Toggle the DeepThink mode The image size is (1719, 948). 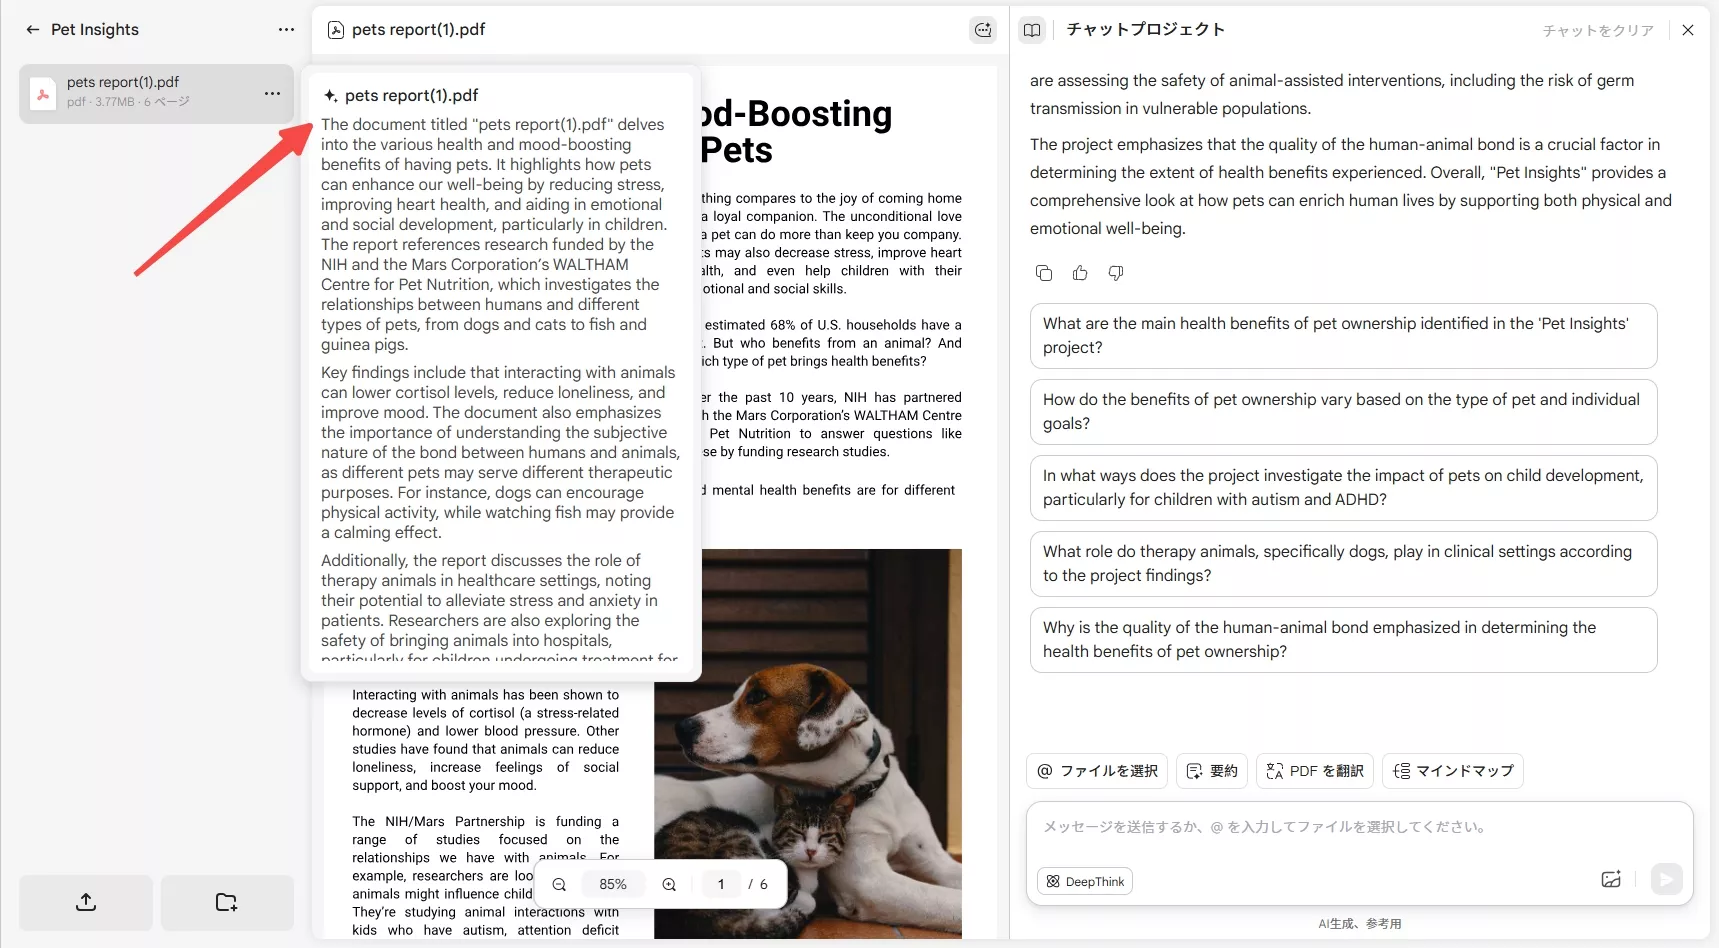click(x=1085, y=881)
